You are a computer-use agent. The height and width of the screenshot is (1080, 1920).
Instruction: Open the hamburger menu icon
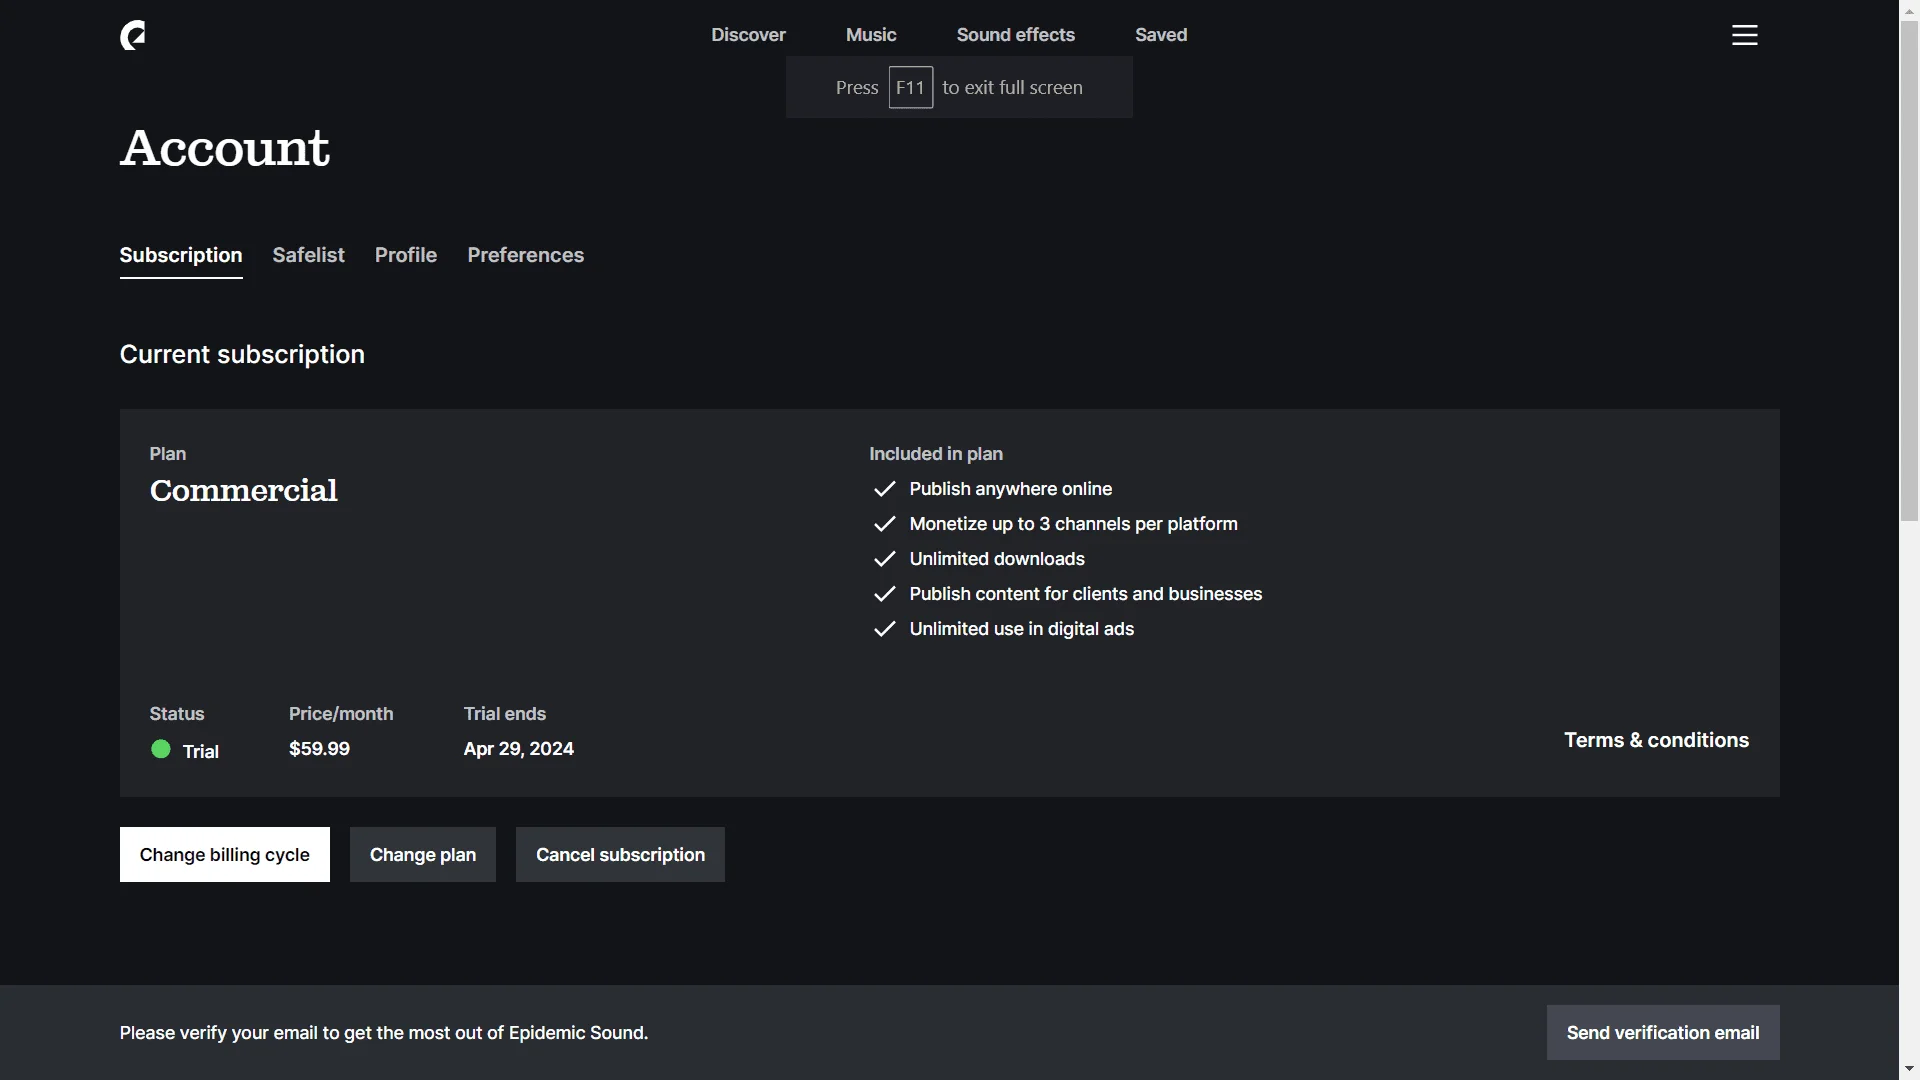click(x=1744, y=35)
